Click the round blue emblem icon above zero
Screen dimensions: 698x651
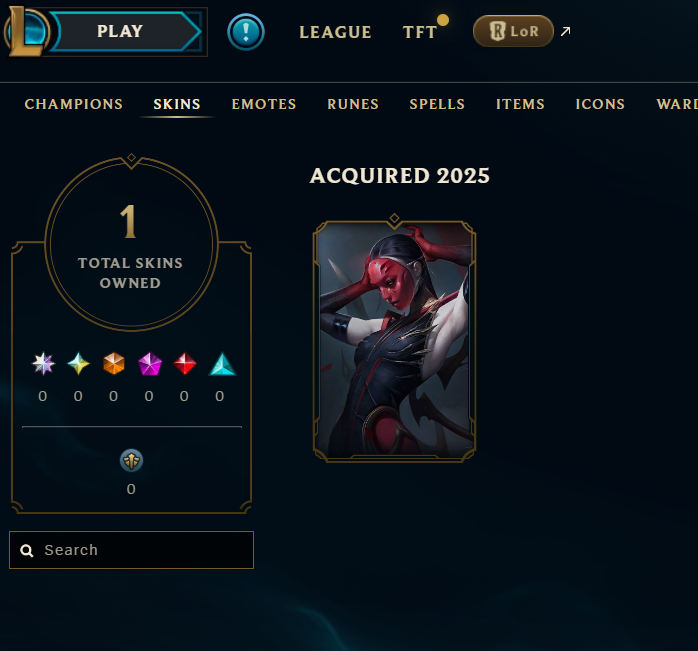[131, 460]
